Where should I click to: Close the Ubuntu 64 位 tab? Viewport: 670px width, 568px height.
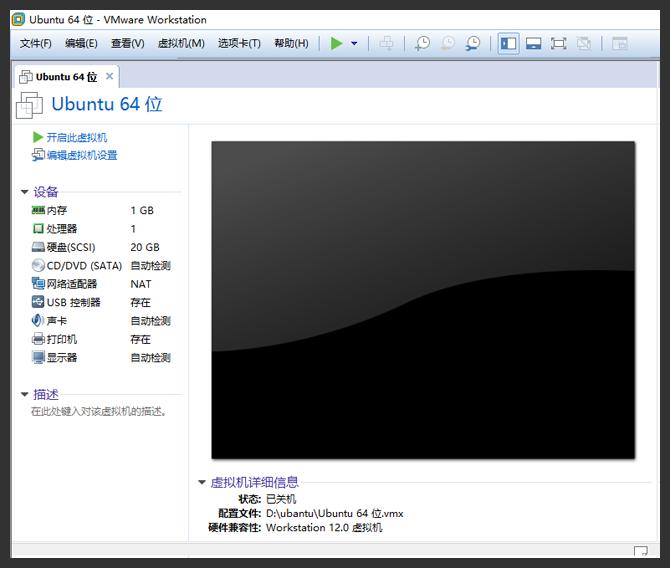(110, 76)
